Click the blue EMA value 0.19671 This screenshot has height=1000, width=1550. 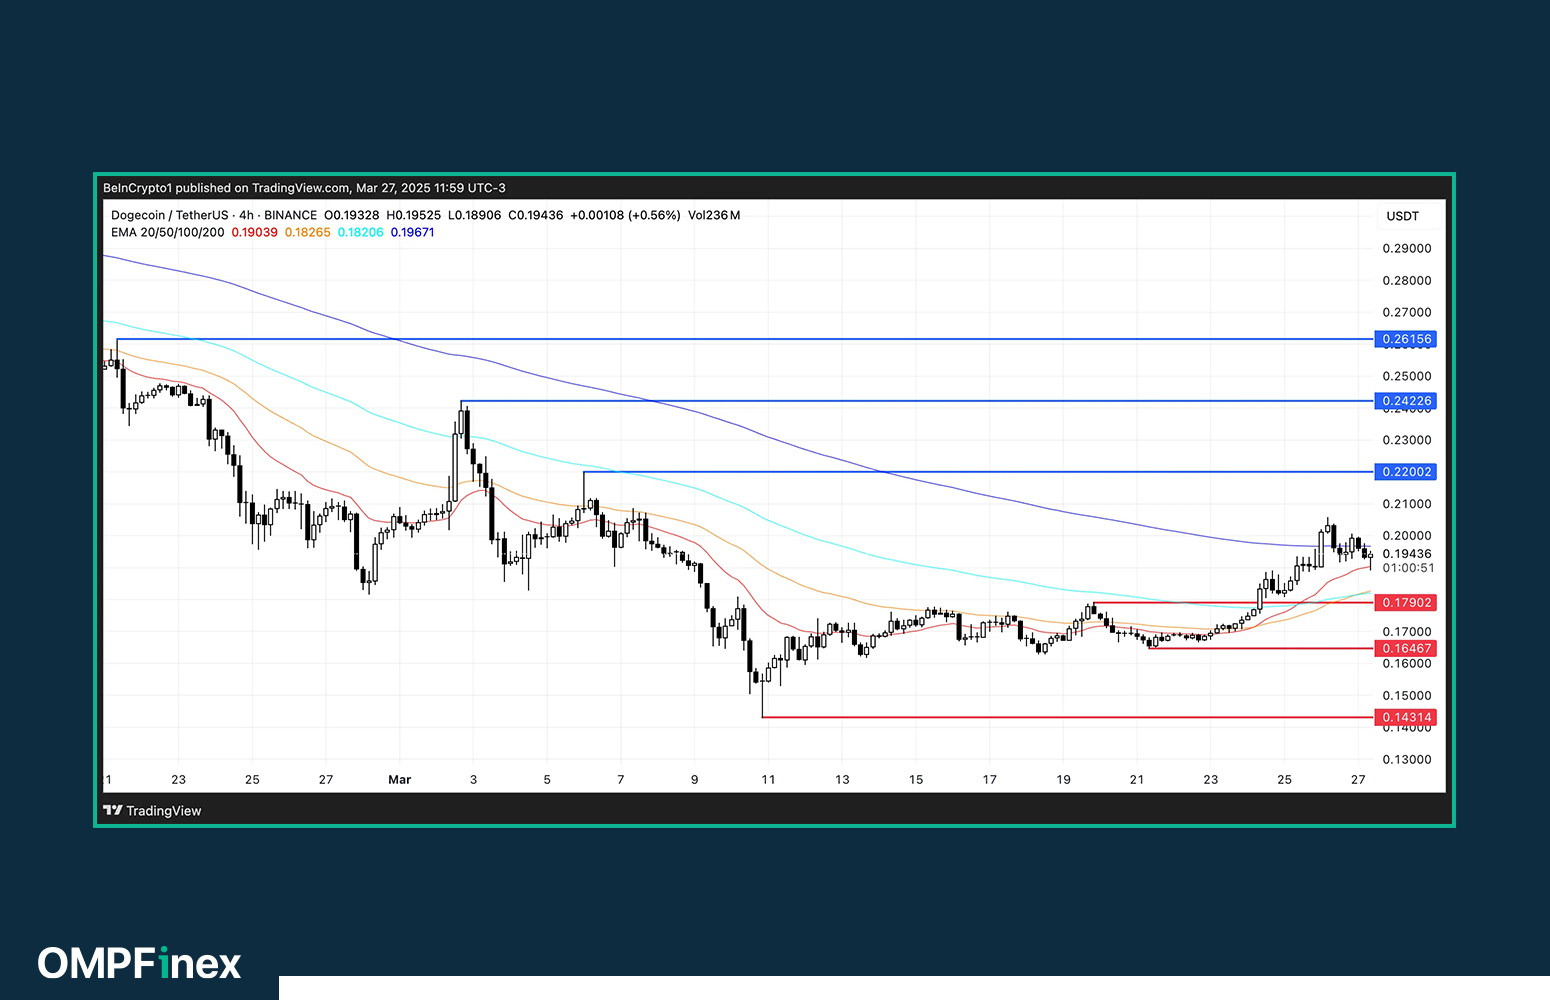click(x=412, y=232)
